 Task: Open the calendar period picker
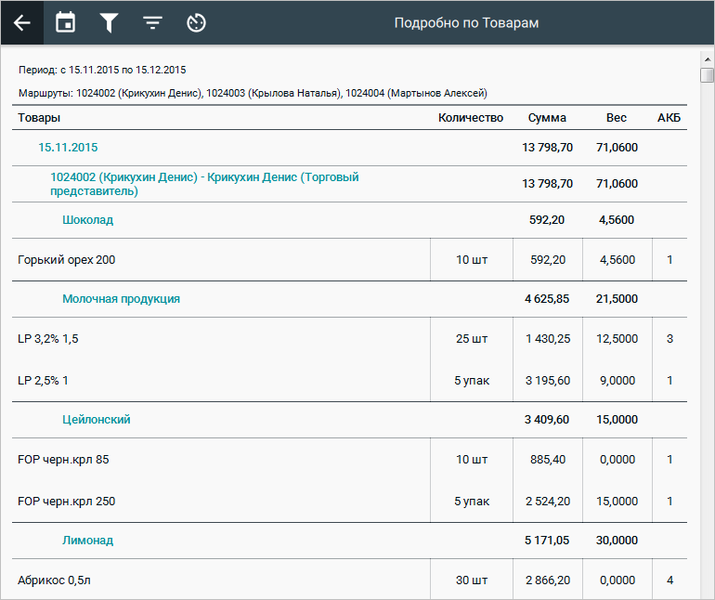[x=65, y=23]
